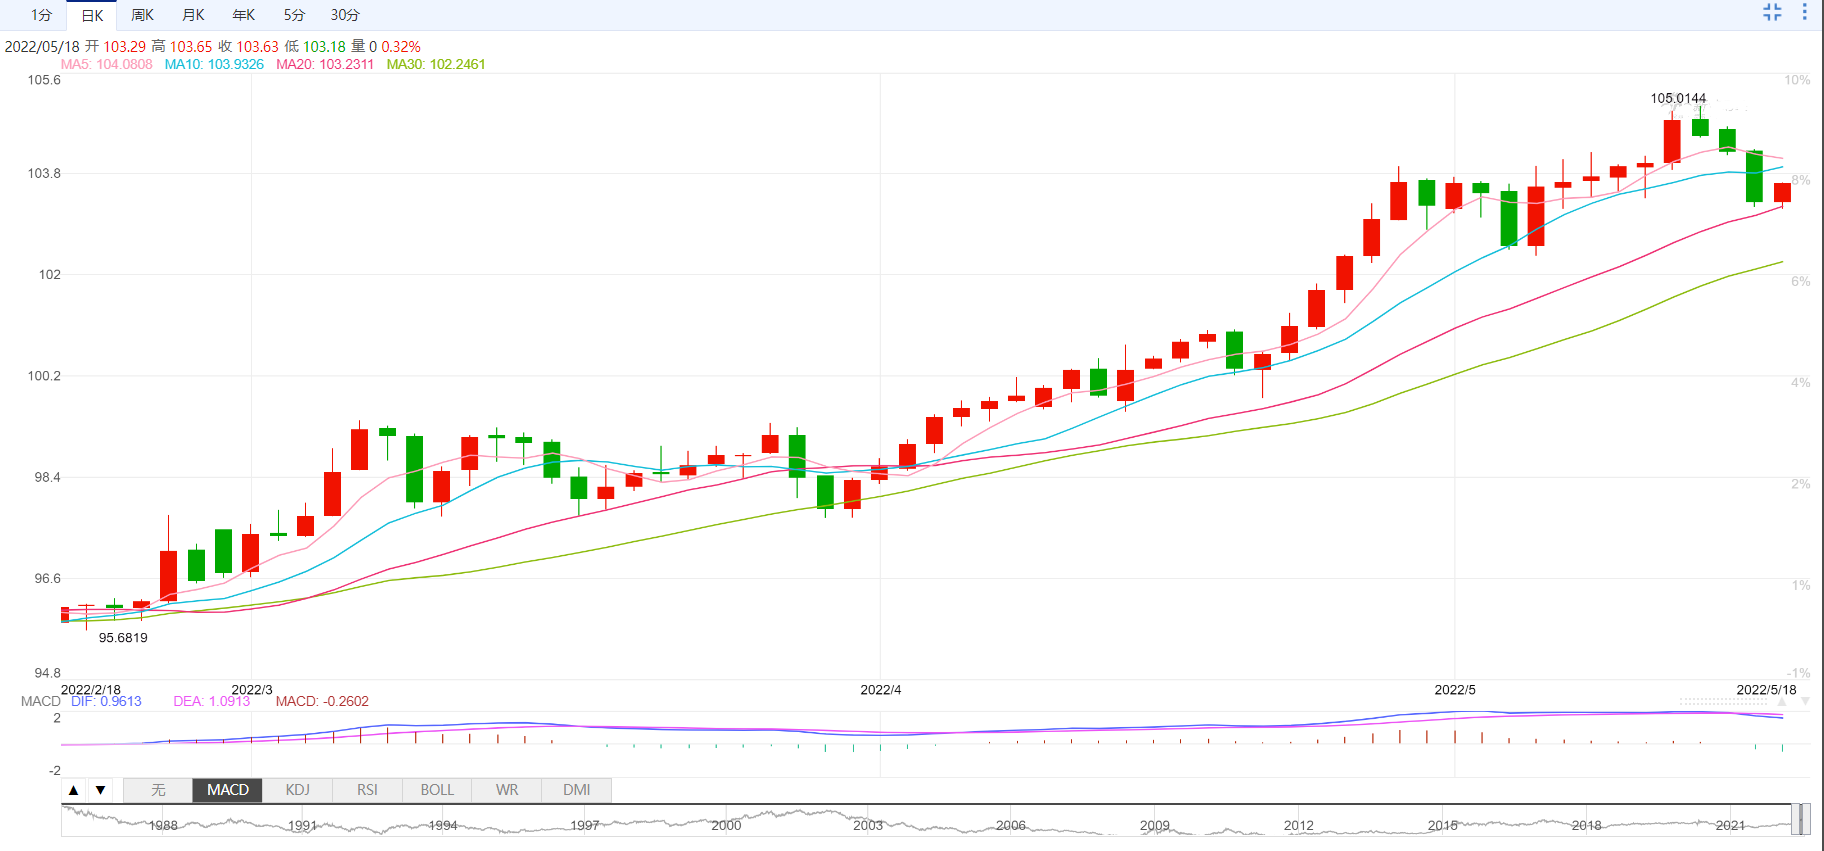The width and height of the screenshot is (1824, 851).
Task: Click the 95.6819 low price label
Action: click(123, 638)
